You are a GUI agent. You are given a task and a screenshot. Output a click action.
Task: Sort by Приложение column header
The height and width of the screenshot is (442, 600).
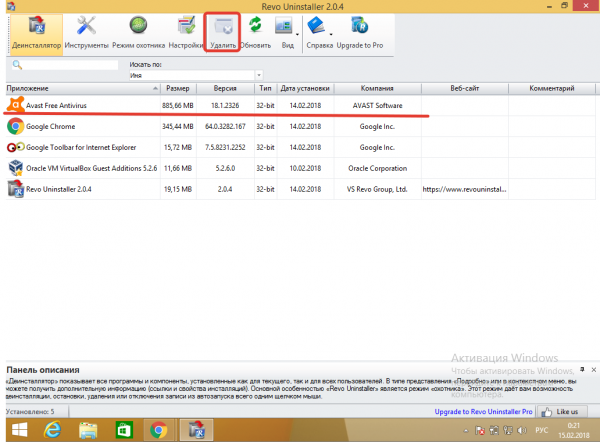pos(83,88)
